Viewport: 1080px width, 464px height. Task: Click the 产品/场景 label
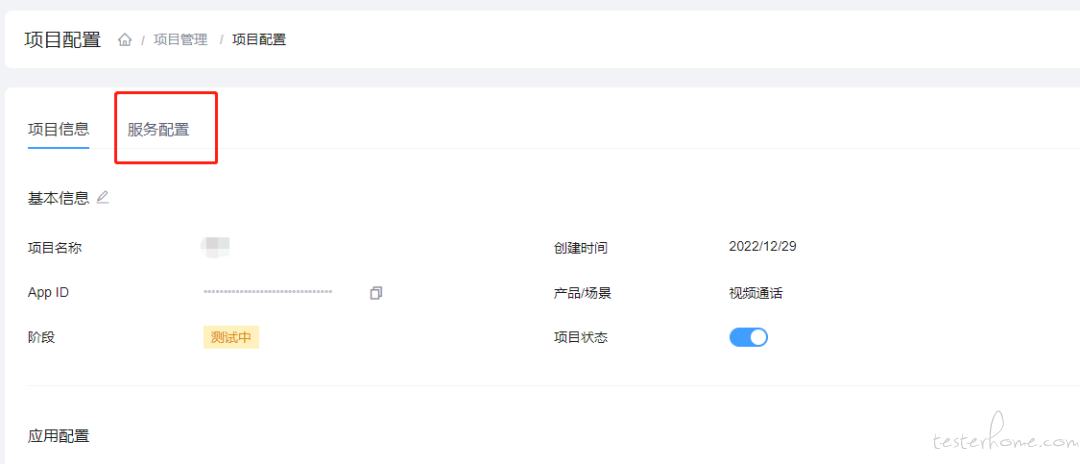click(583, 293)
